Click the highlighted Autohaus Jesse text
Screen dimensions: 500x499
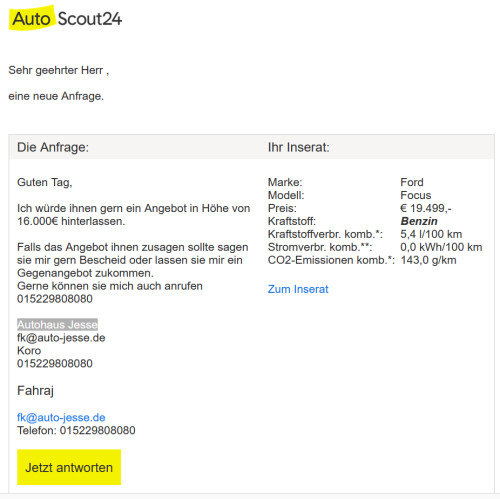pyautogui.click(x=57, y=324)
